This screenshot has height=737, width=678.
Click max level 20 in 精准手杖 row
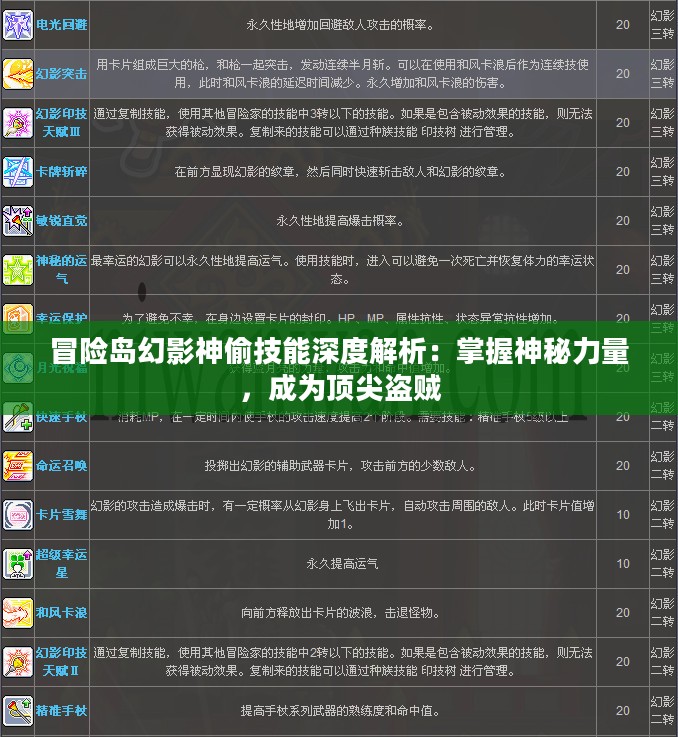(623, 711)
